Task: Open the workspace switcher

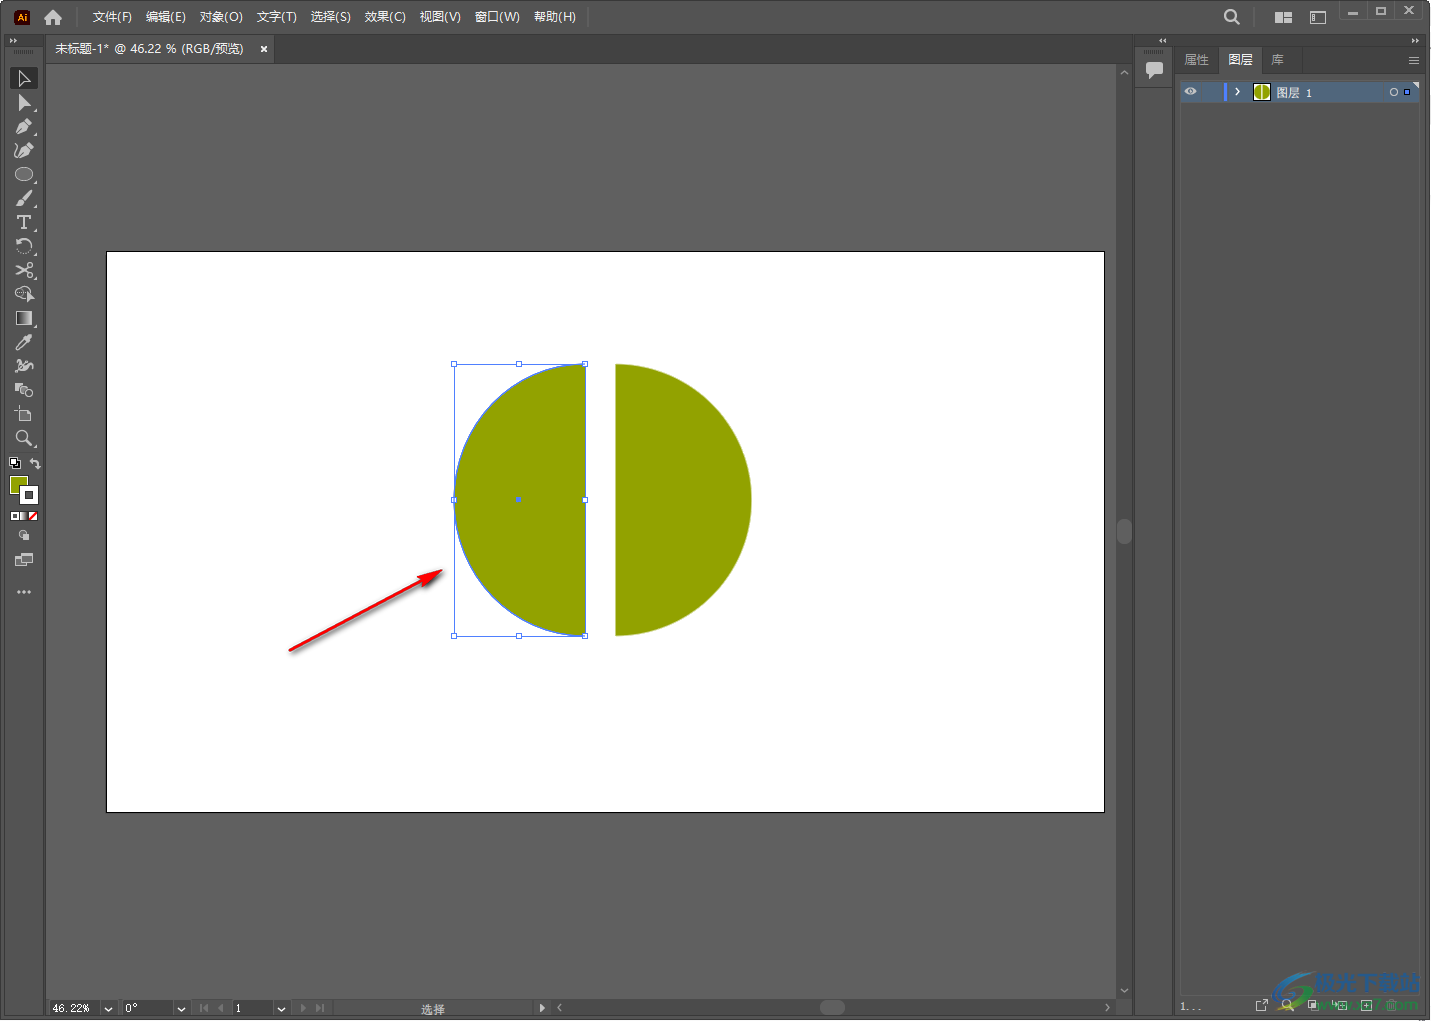Action: pyautogui.click(x=1318, y=17)
